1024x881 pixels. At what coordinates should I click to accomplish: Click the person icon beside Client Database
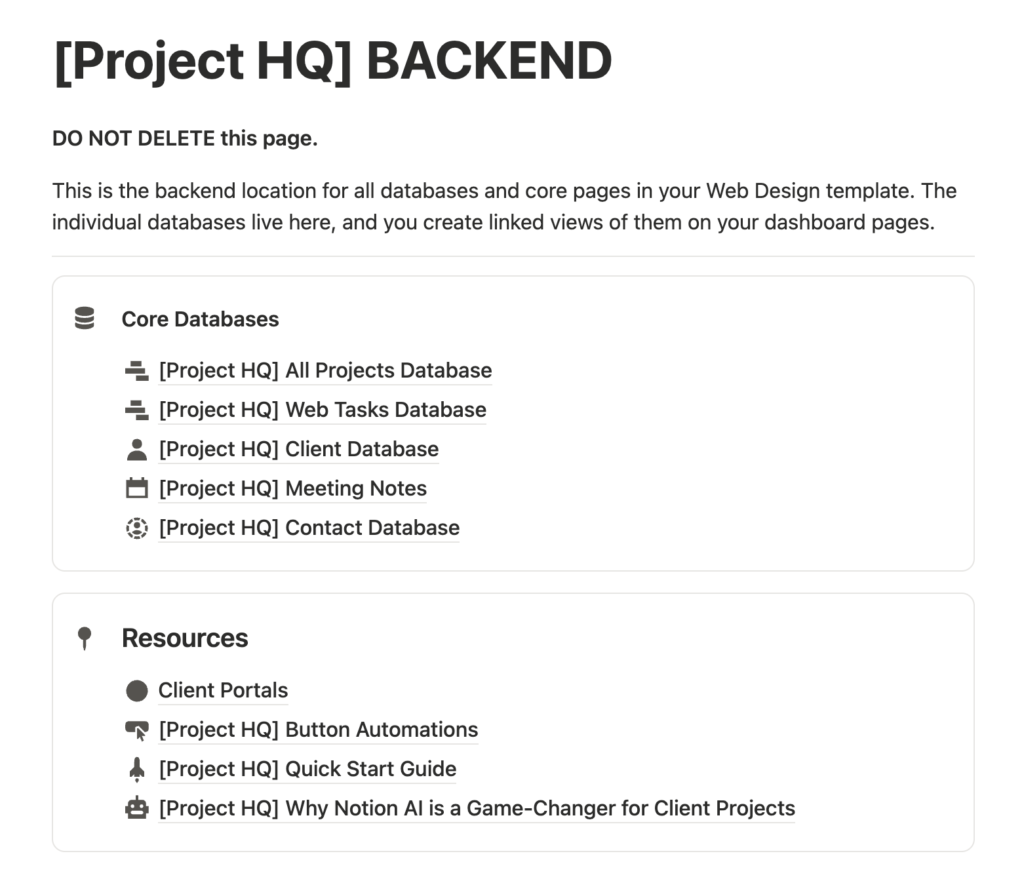click(x=136, y=448)
